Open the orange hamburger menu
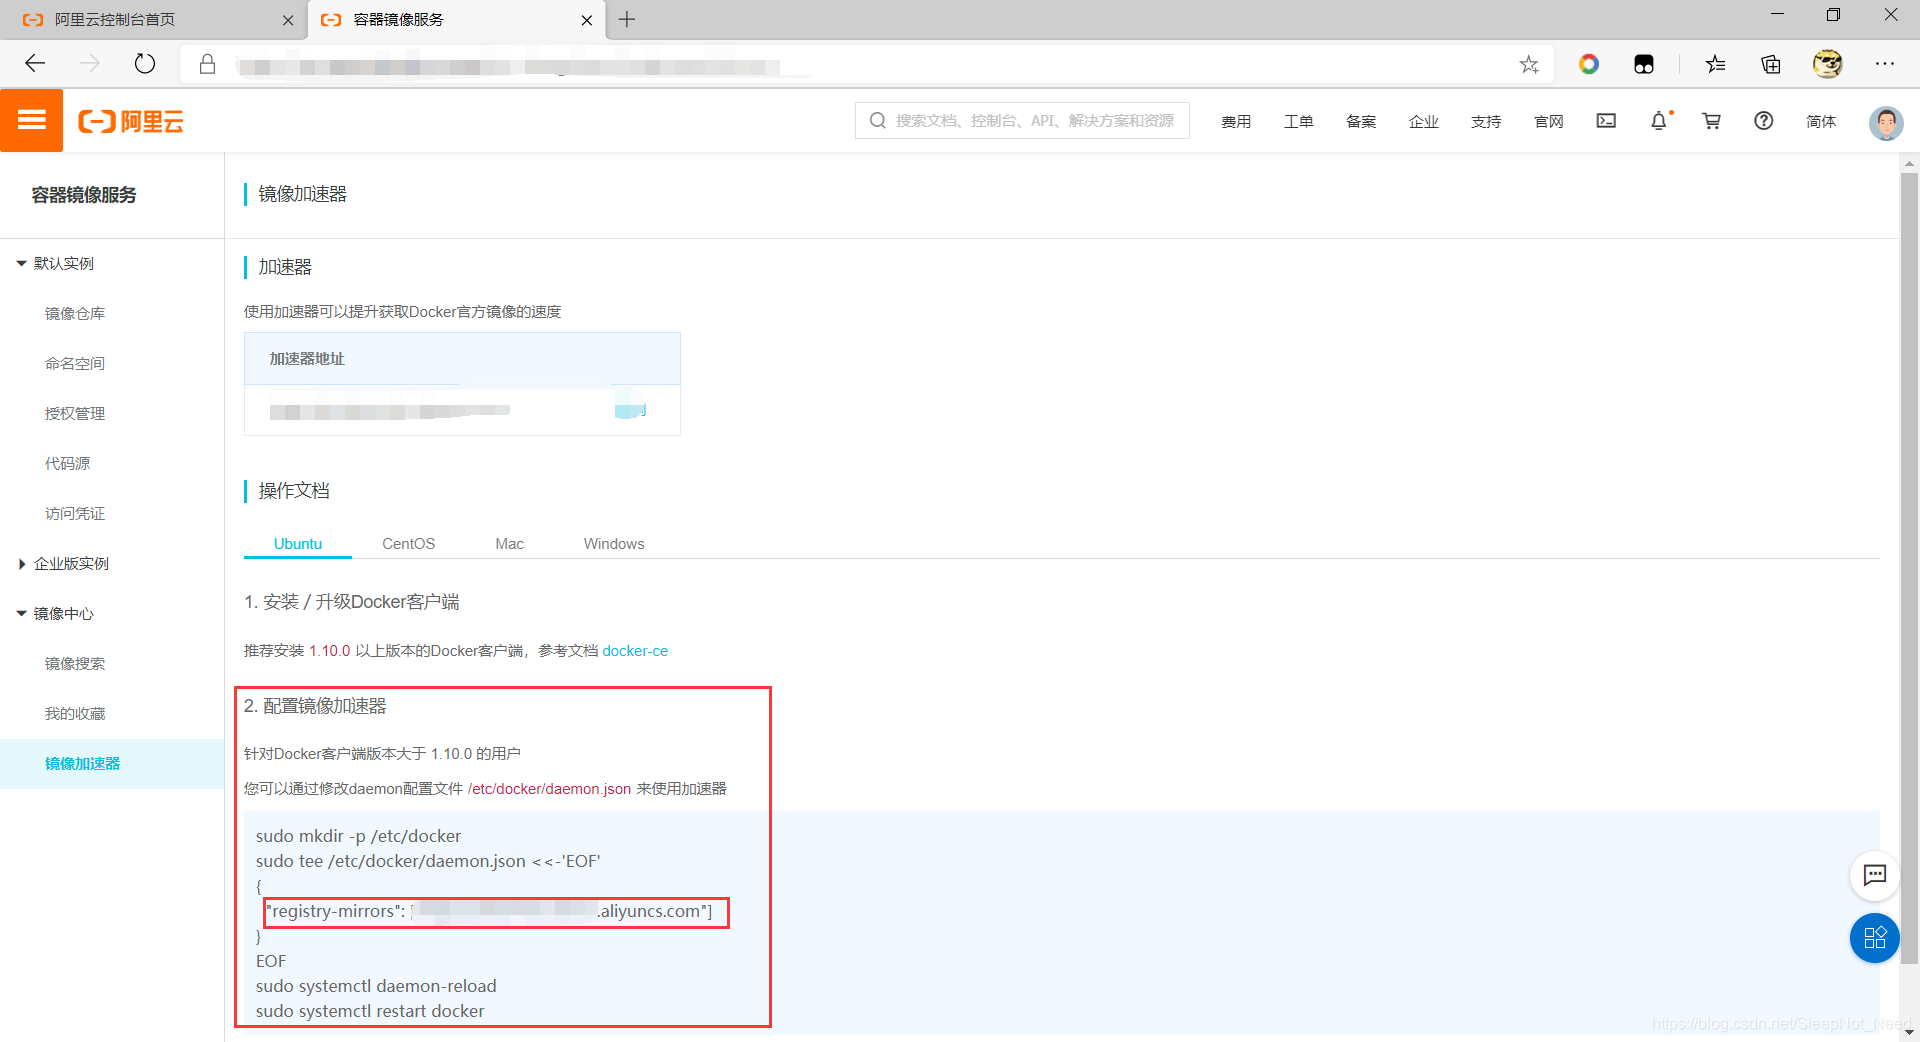 31,120
